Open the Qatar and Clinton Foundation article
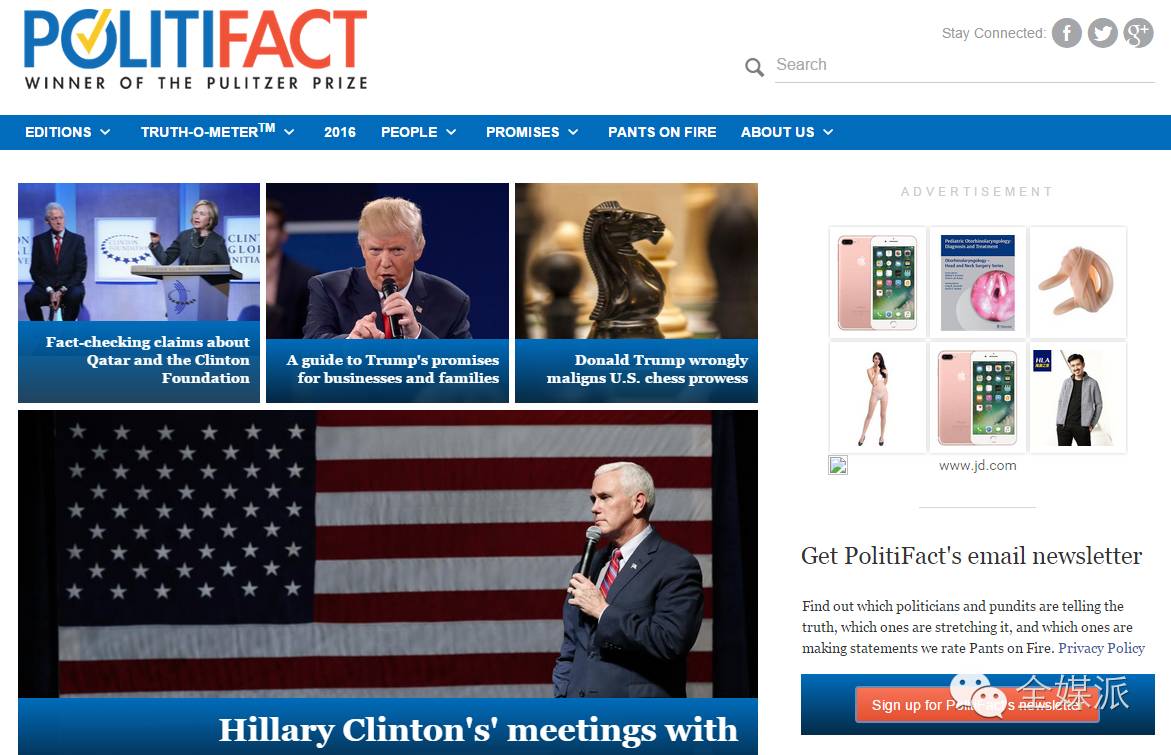The height and width of the screenshot is (755, 1171). (139, 293)
